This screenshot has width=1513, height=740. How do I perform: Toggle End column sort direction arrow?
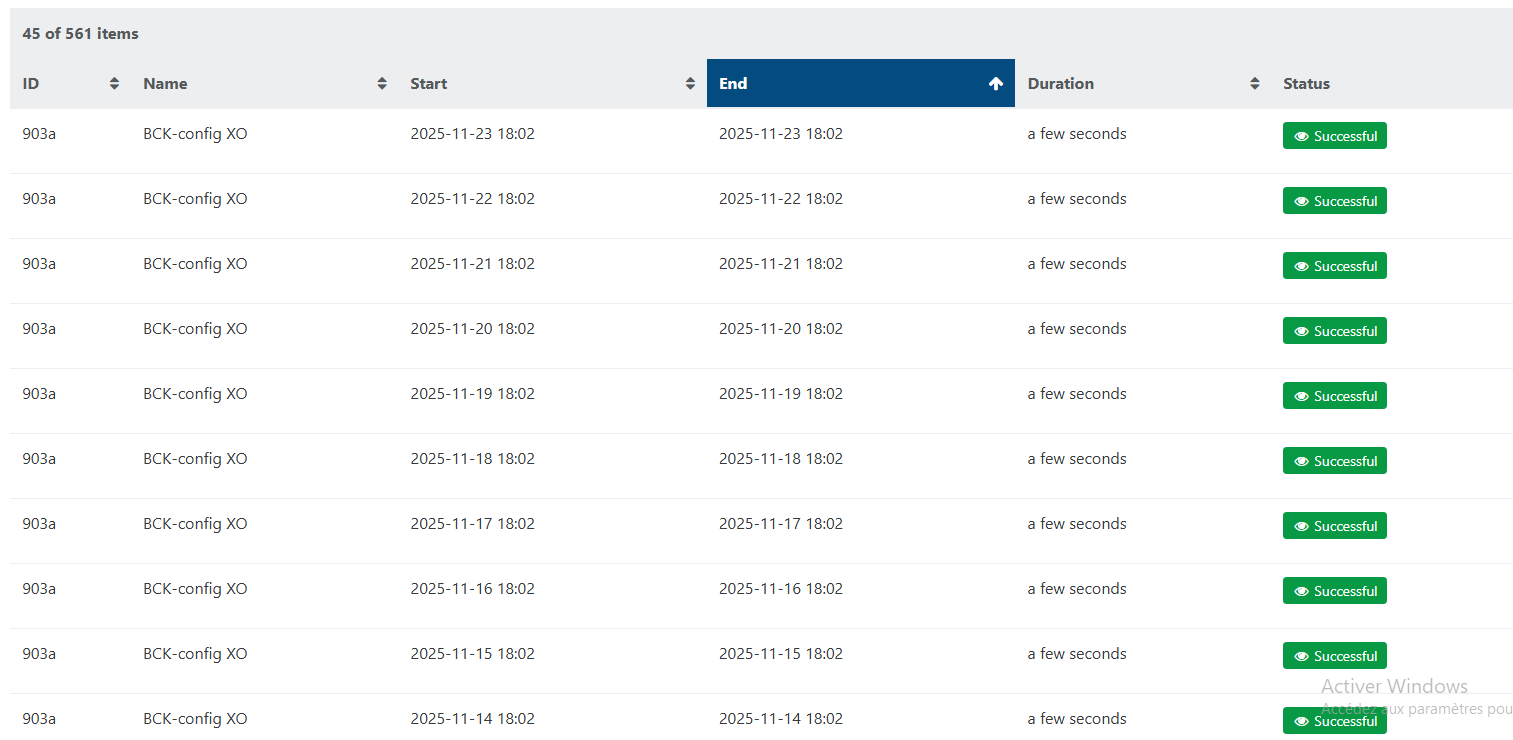tap(995, 84)
